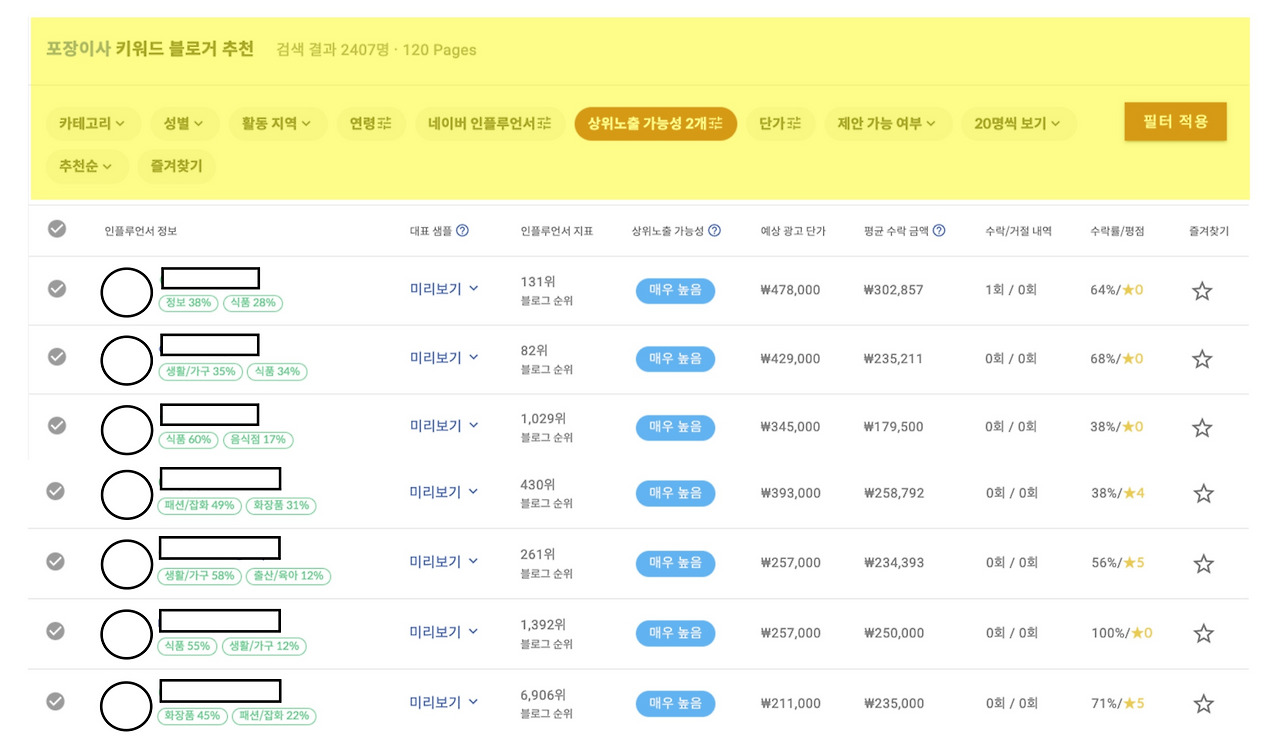
Task: Expand 미리보기 for the 131위 blogger
Action: (x=444, y=289)
